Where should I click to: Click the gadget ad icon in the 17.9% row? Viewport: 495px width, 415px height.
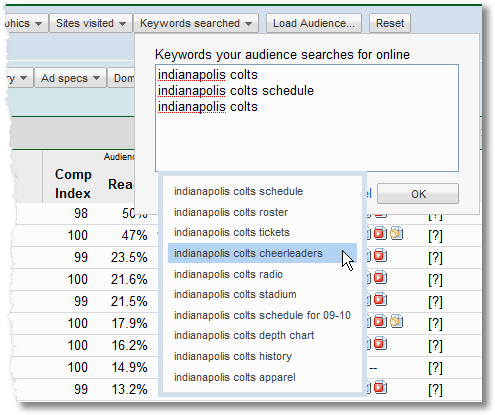coord(396,322)
